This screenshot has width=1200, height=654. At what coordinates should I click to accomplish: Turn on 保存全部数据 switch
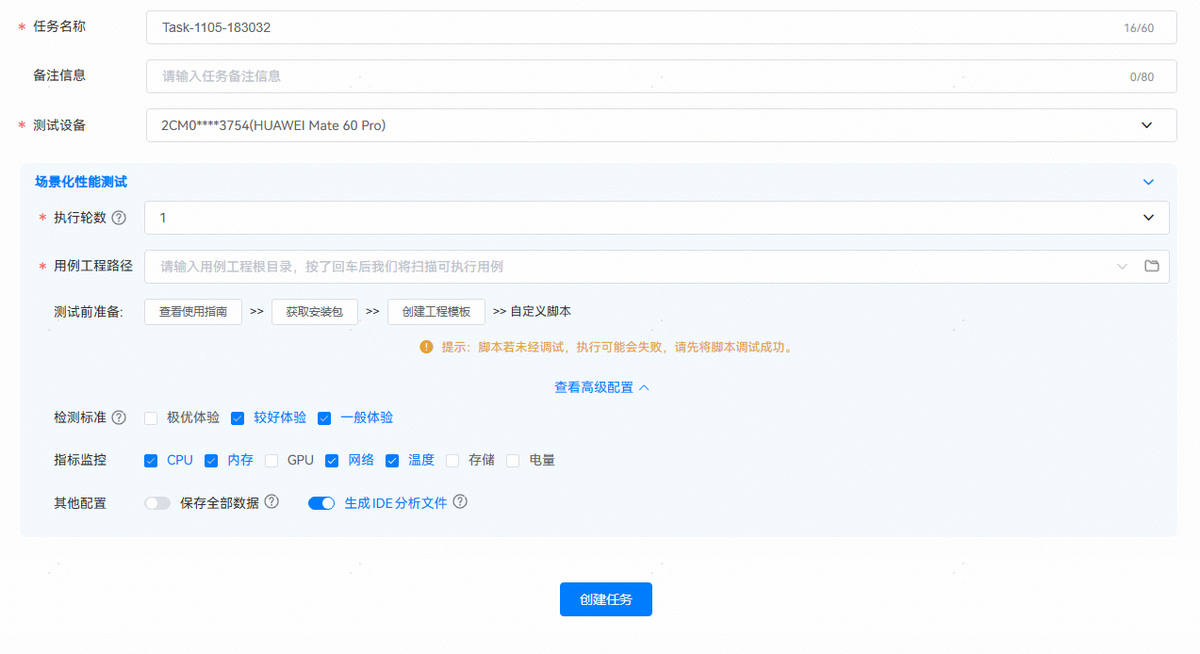pos(158,504)
